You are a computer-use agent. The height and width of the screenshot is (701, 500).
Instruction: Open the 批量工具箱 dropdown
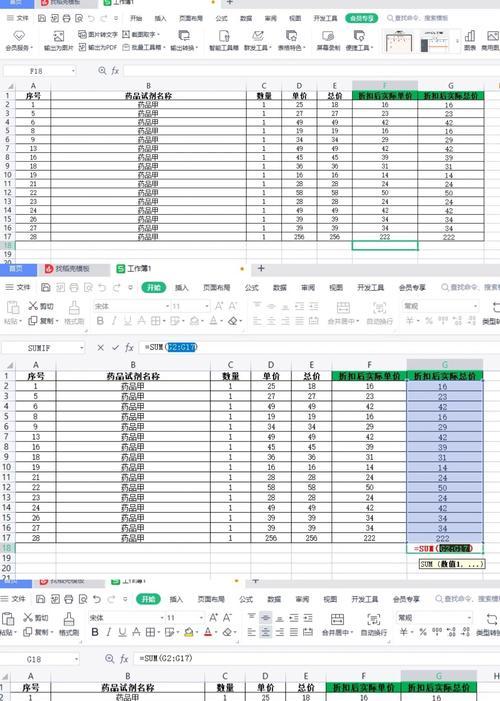[x=164, y=47]
